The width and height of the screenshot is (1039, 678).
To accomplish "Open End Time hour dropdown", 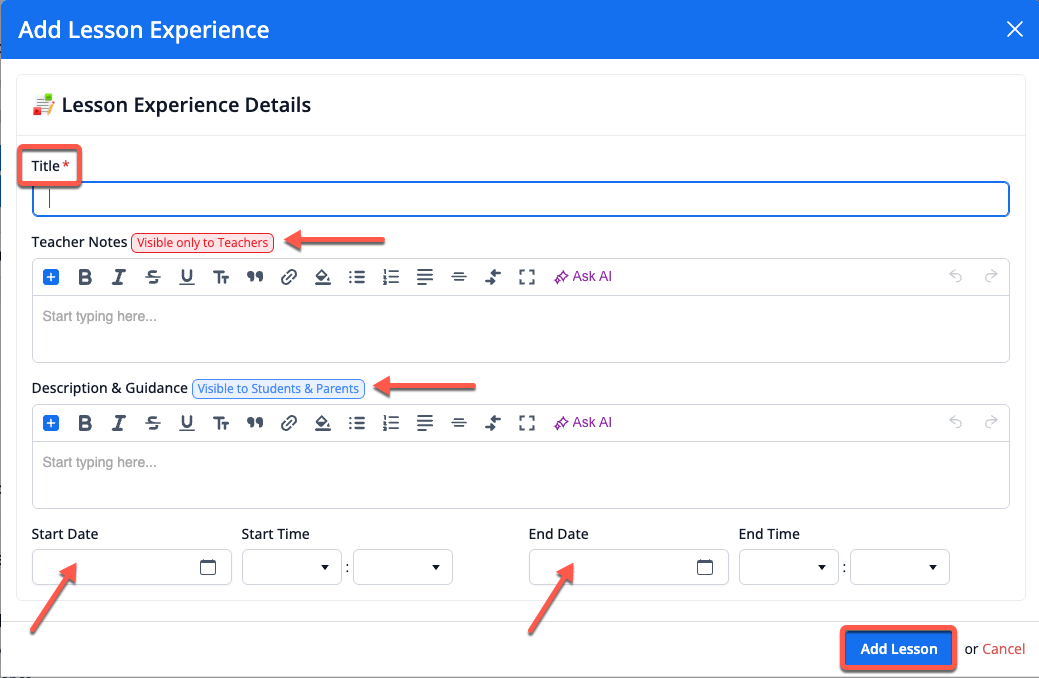I will click(x=788, y=567).
